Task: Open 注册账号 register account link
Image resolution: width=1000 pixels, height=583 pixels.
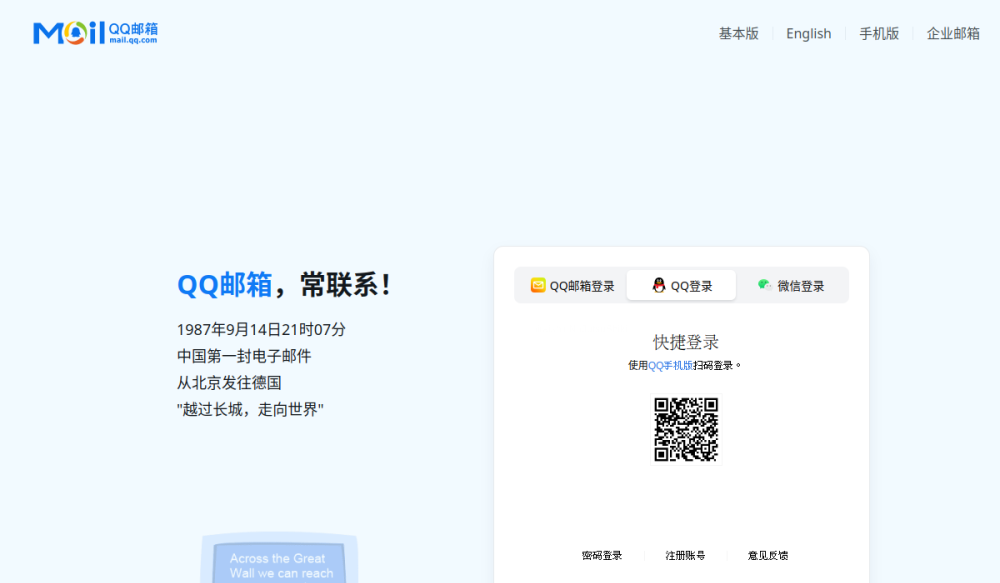Action: 685,556
